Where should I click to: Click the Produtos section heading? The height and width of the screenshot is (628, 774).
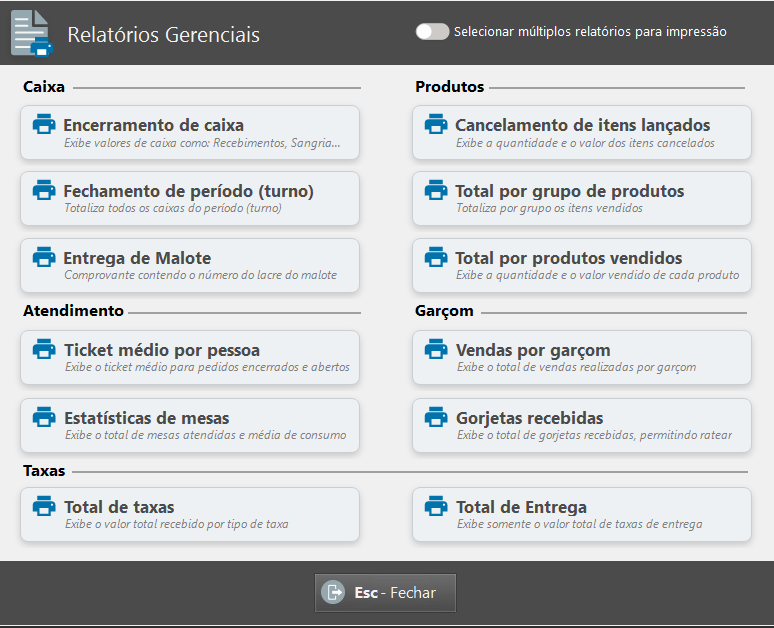tap(449, 87)
